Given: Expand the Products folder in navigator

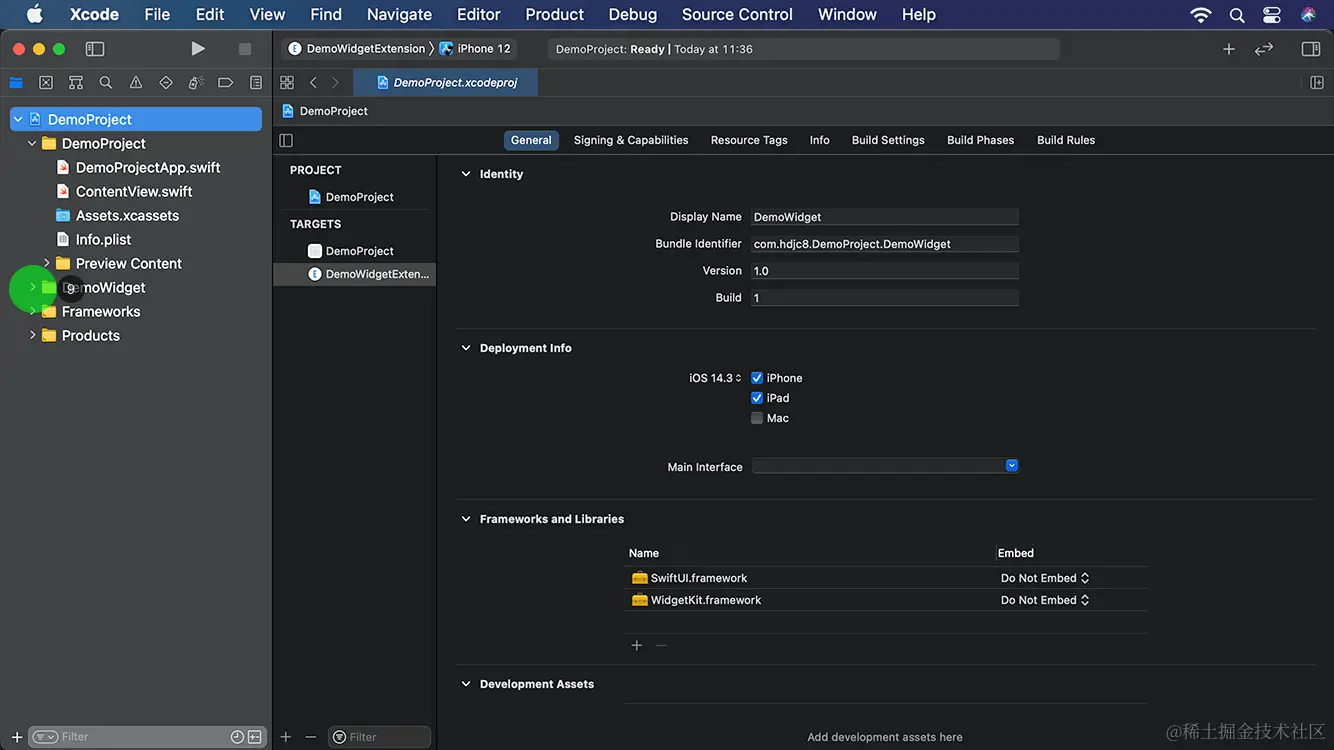Looking at the screenshot, I should tap(32, 335).
